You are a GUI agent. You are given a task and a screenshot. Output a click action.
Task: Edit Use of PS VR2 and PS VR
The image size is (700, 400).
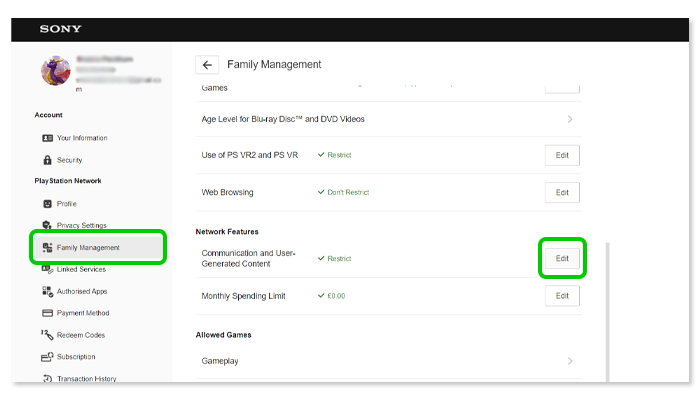(562, 155)
